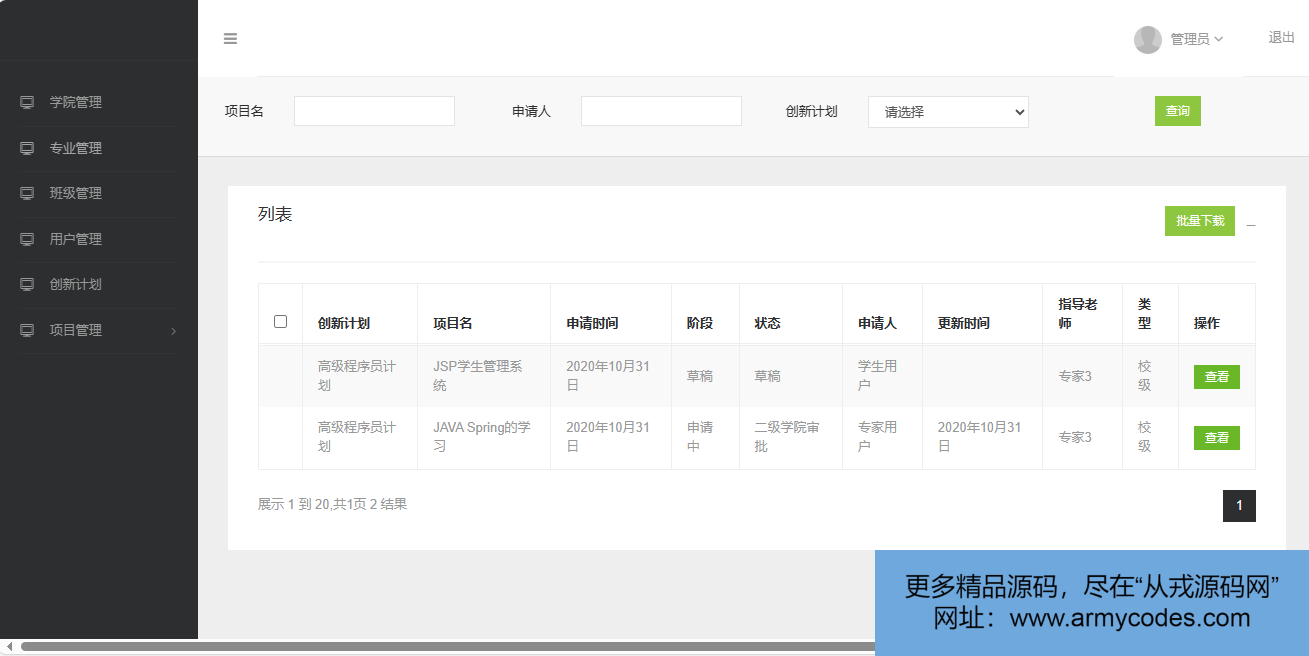This screenshot has width=1309, height=656.
Task: Open 项目管理 in the sidebar
Action: (76, 330)
